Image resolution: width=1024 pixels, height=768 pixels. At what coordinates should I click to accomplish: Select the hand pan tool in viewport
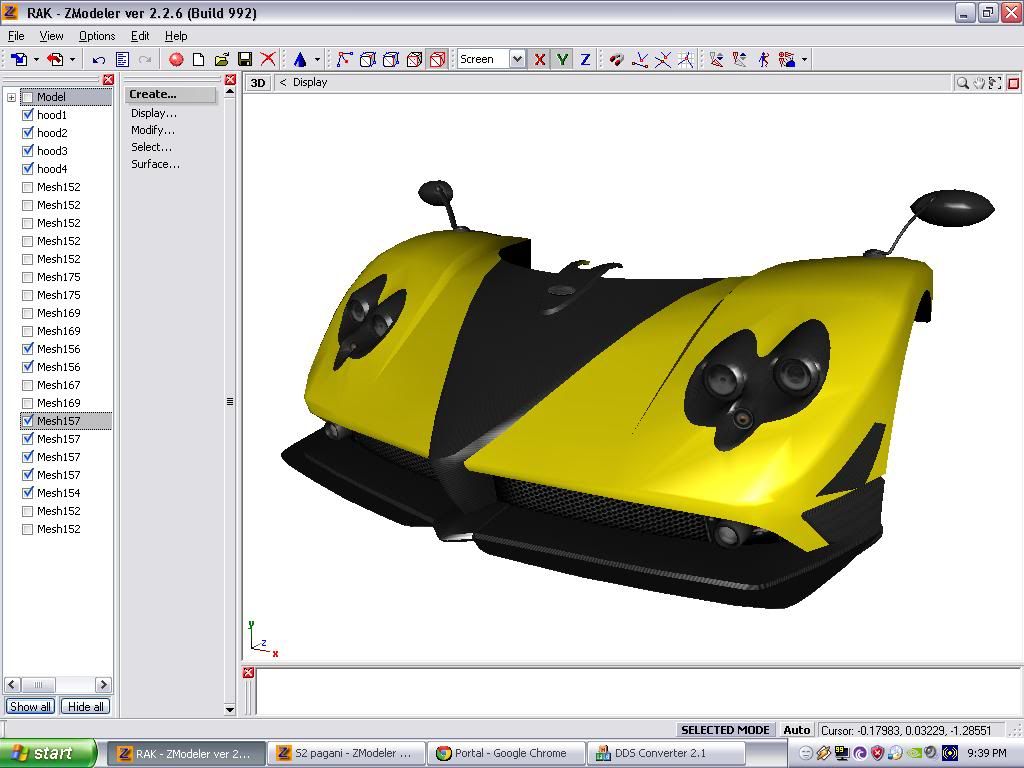(979, 83)
